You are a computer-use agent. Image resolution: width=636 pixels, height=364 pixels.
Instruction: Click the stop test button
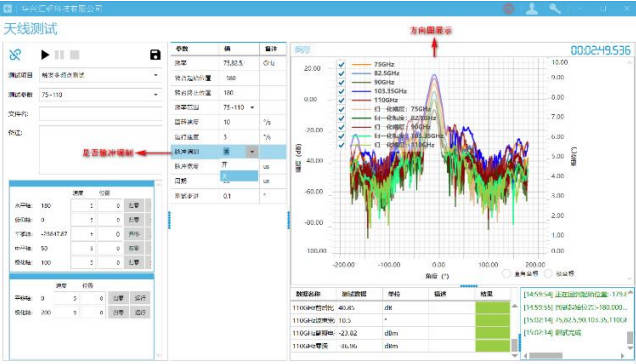[x=75, y=54]
